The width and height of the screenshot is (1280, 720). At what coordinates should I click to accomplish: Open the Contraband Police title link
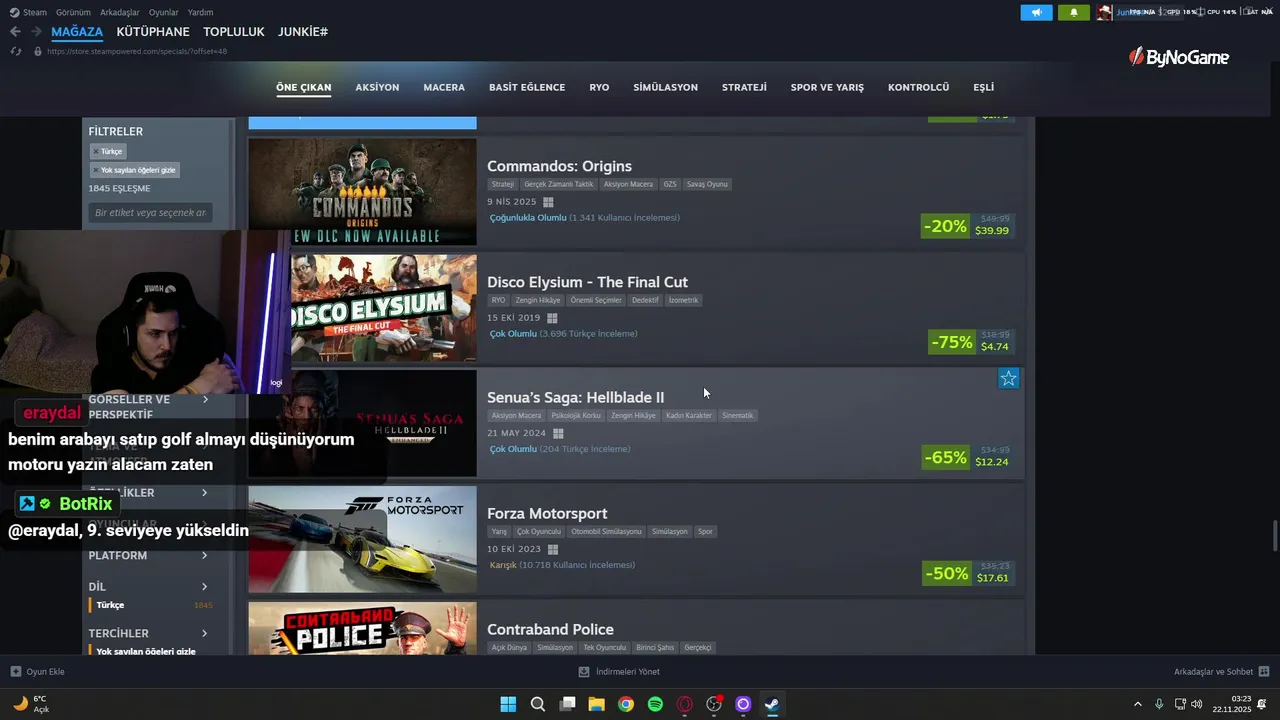tap(550, 629)
